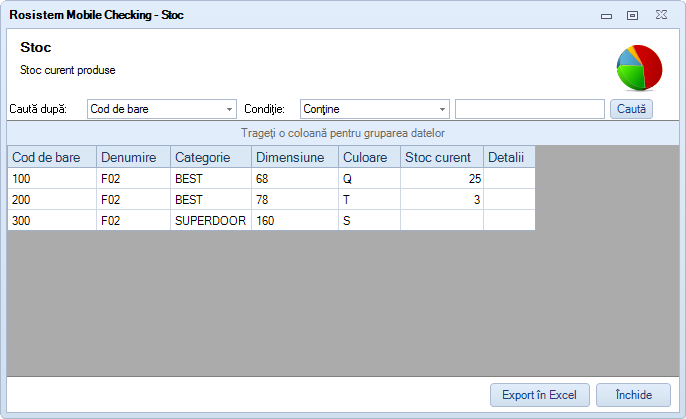
Task: Maximize the Stoc window
Action: [632, 16]
